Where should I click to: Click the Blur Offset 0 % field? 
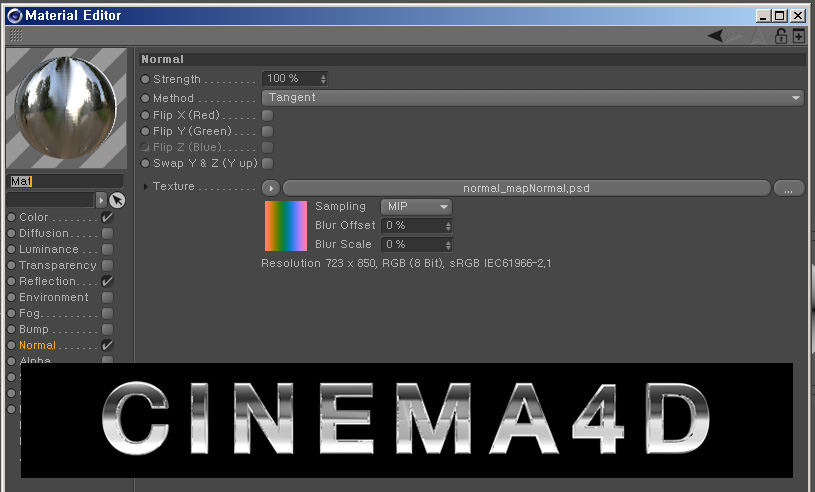coord(417,226)
